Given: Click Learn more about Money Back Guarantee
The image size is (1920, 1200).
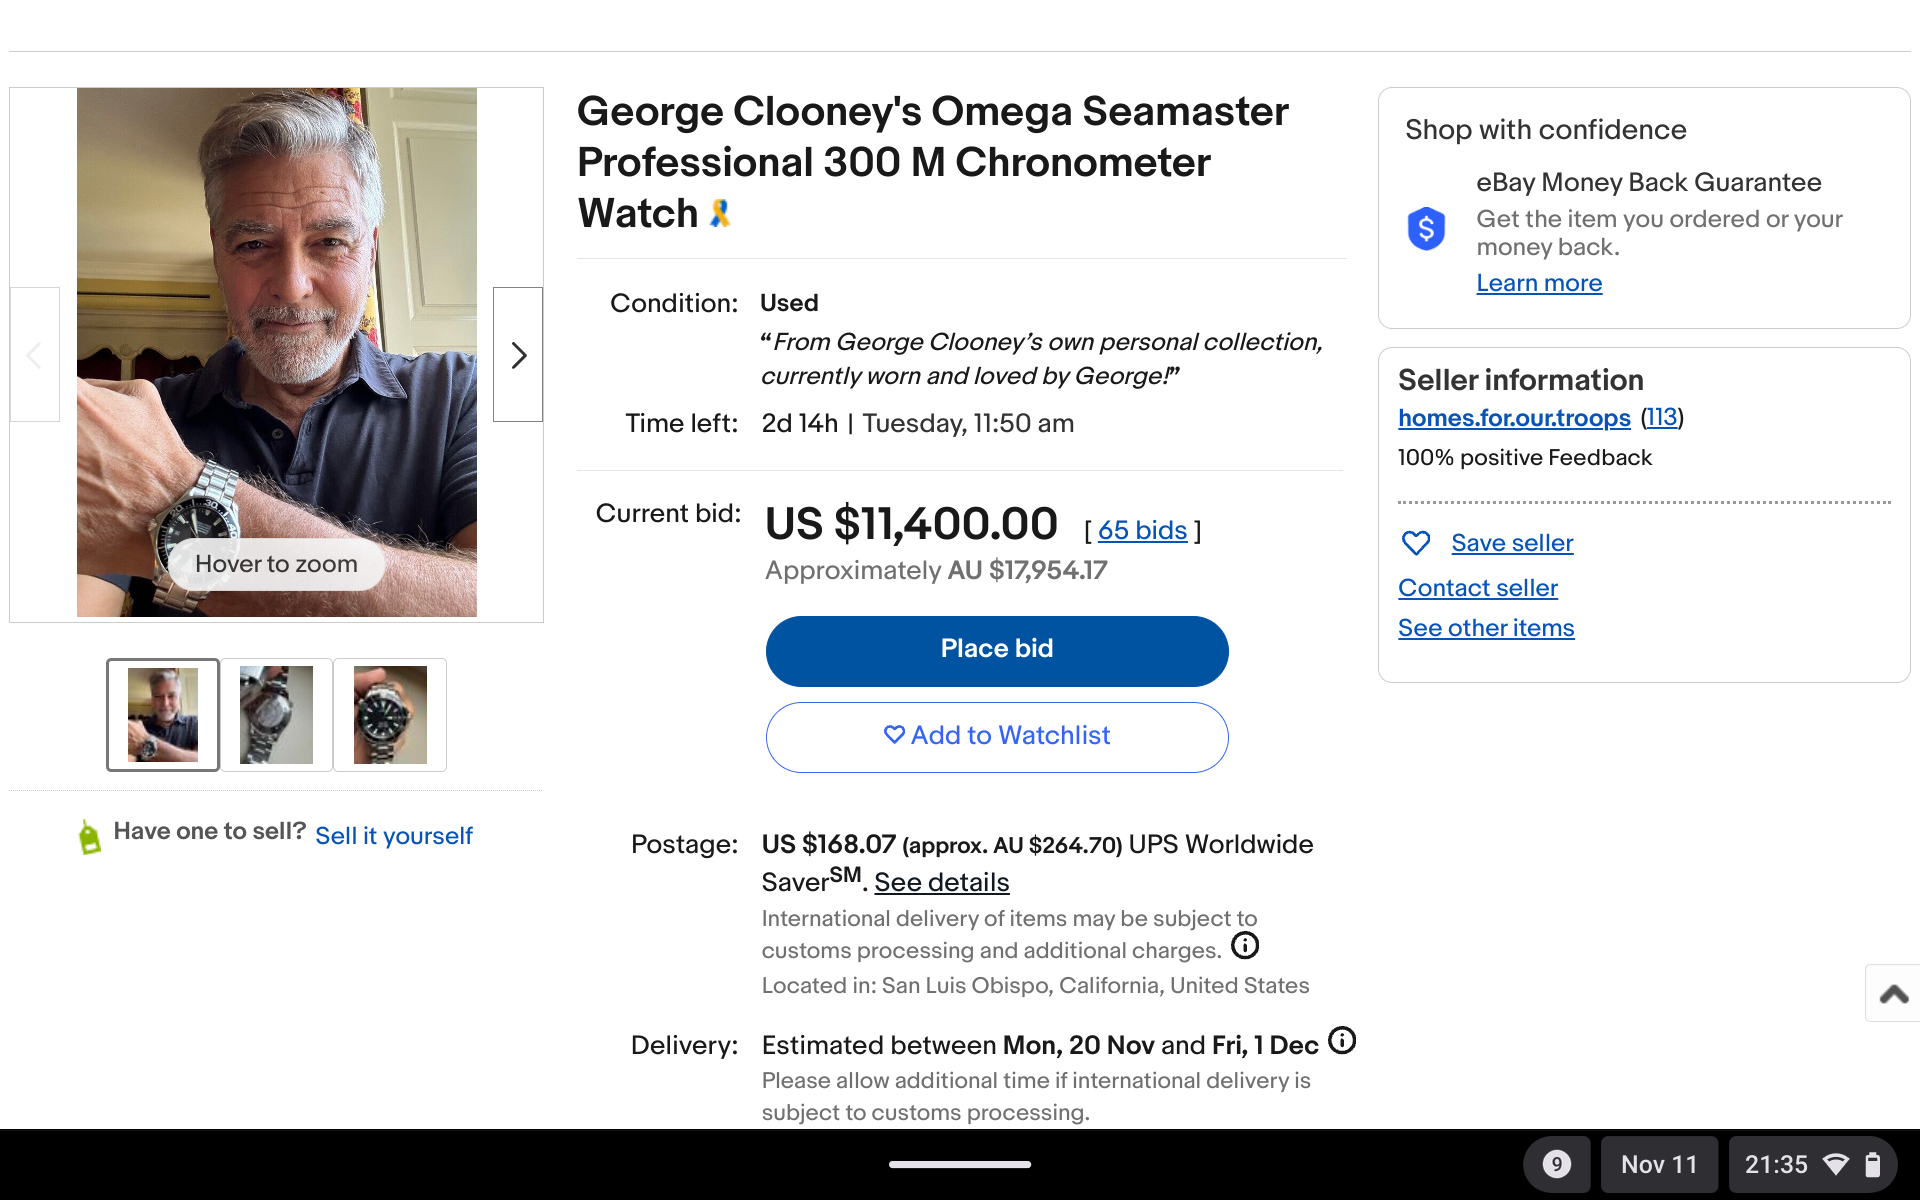Looking at the screenshot, I should point(1539,283).
